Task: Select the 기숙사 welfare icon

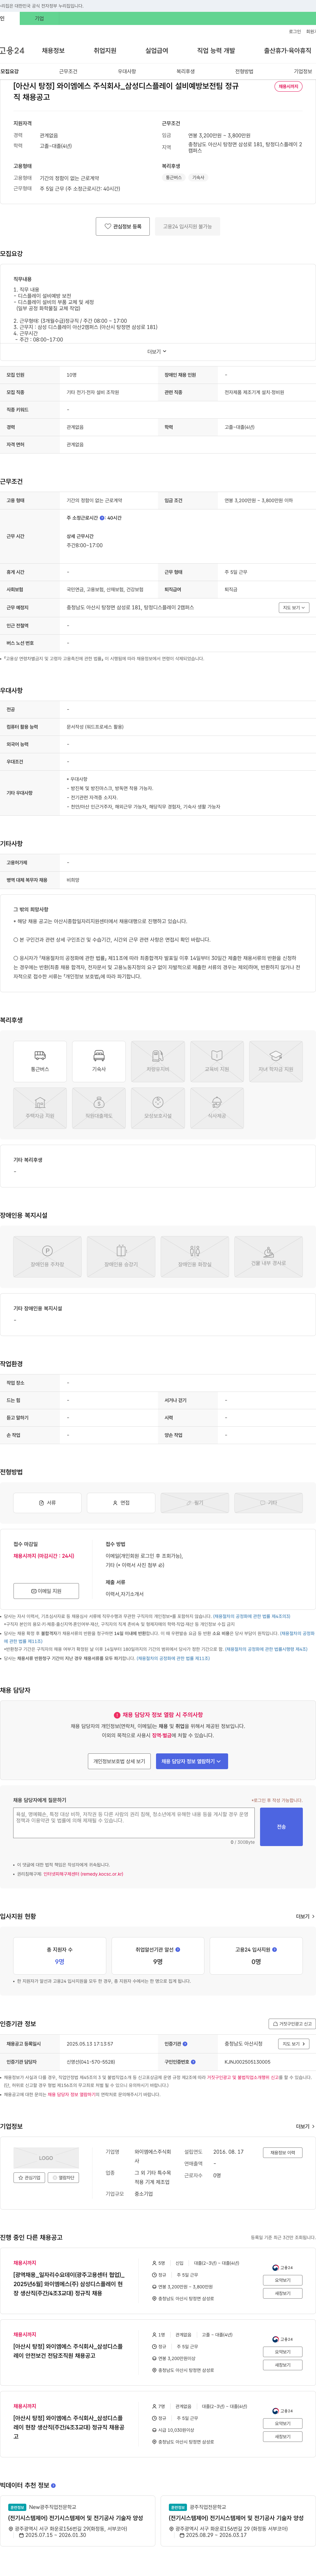Action: click(x=99, y=1061)
